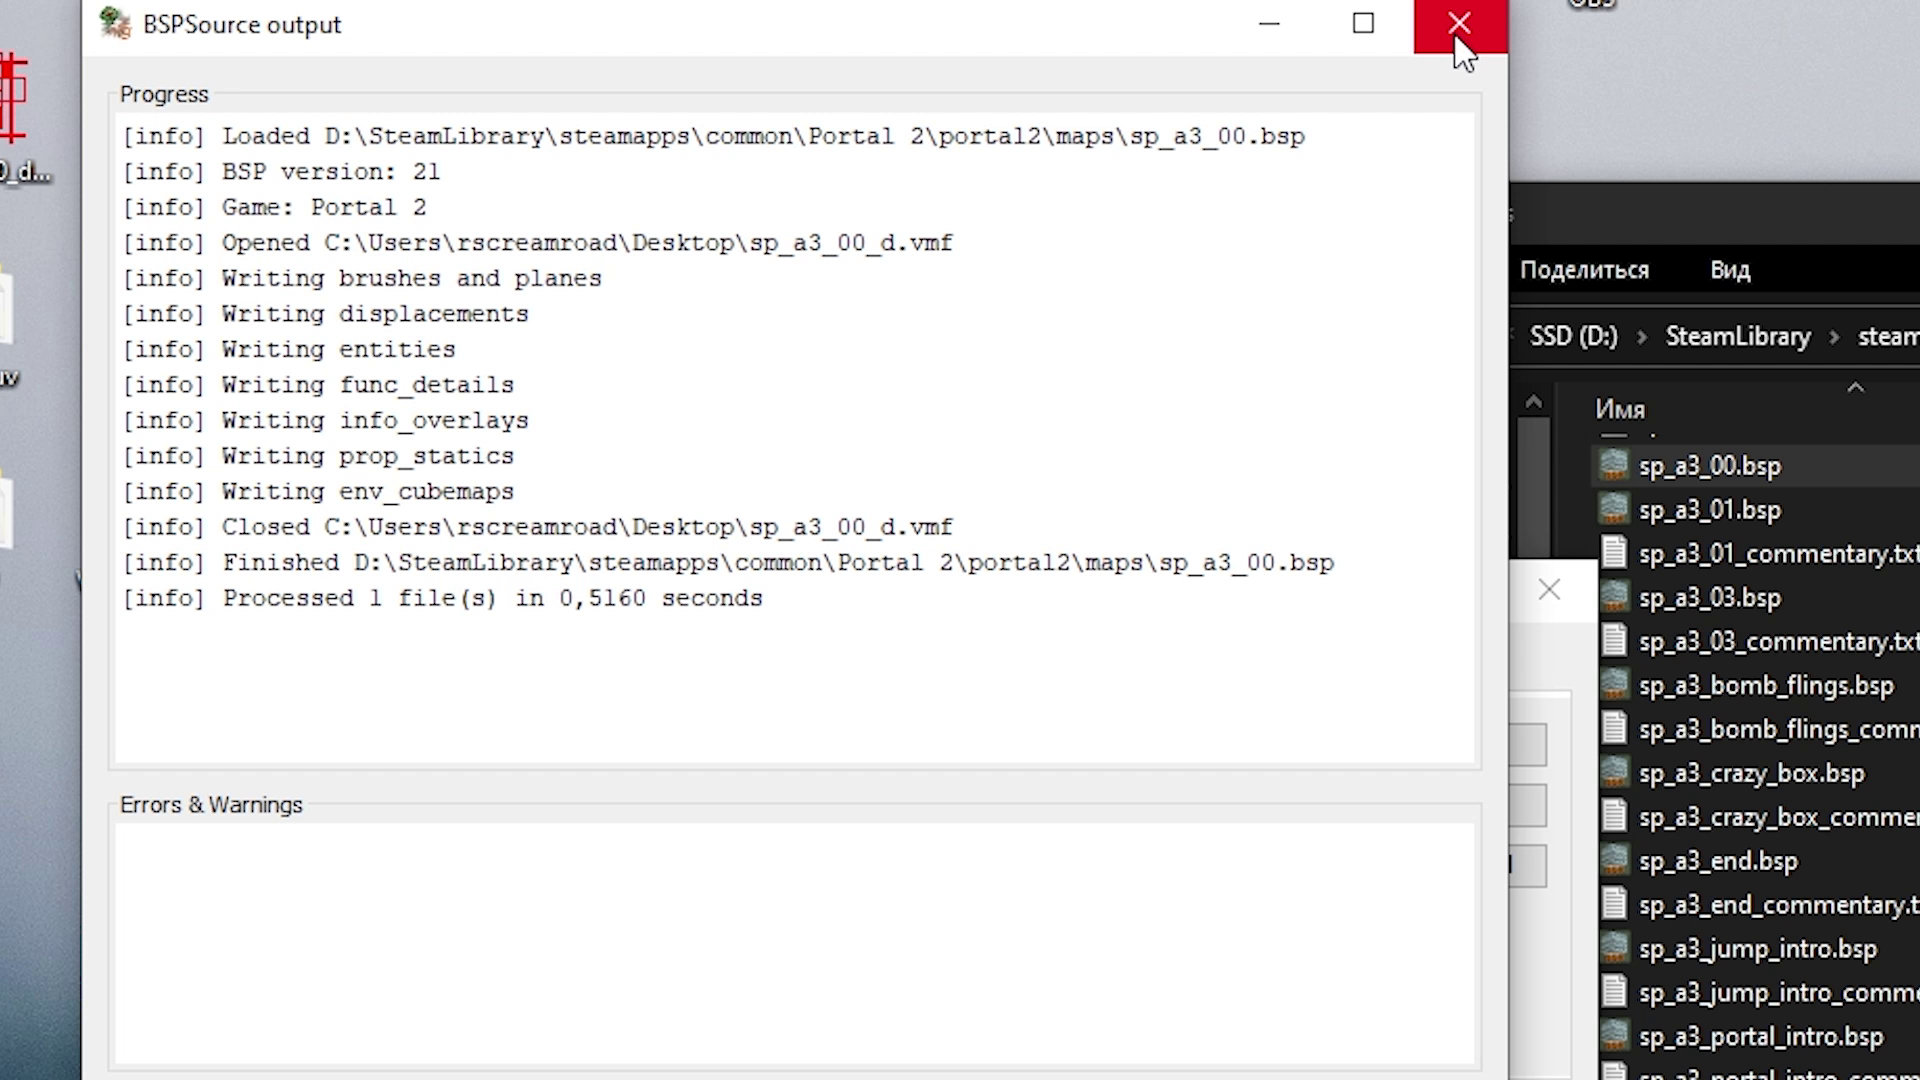
Task: Click the sp_a3_03.bsp file icon
Action: pos(1613,597)
